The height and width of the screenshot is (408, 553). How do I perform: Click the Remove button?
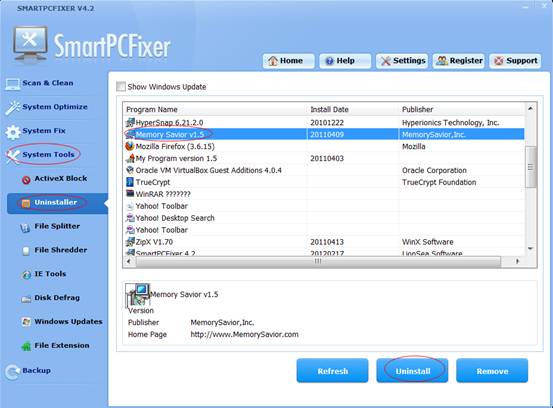coord(492,371)
